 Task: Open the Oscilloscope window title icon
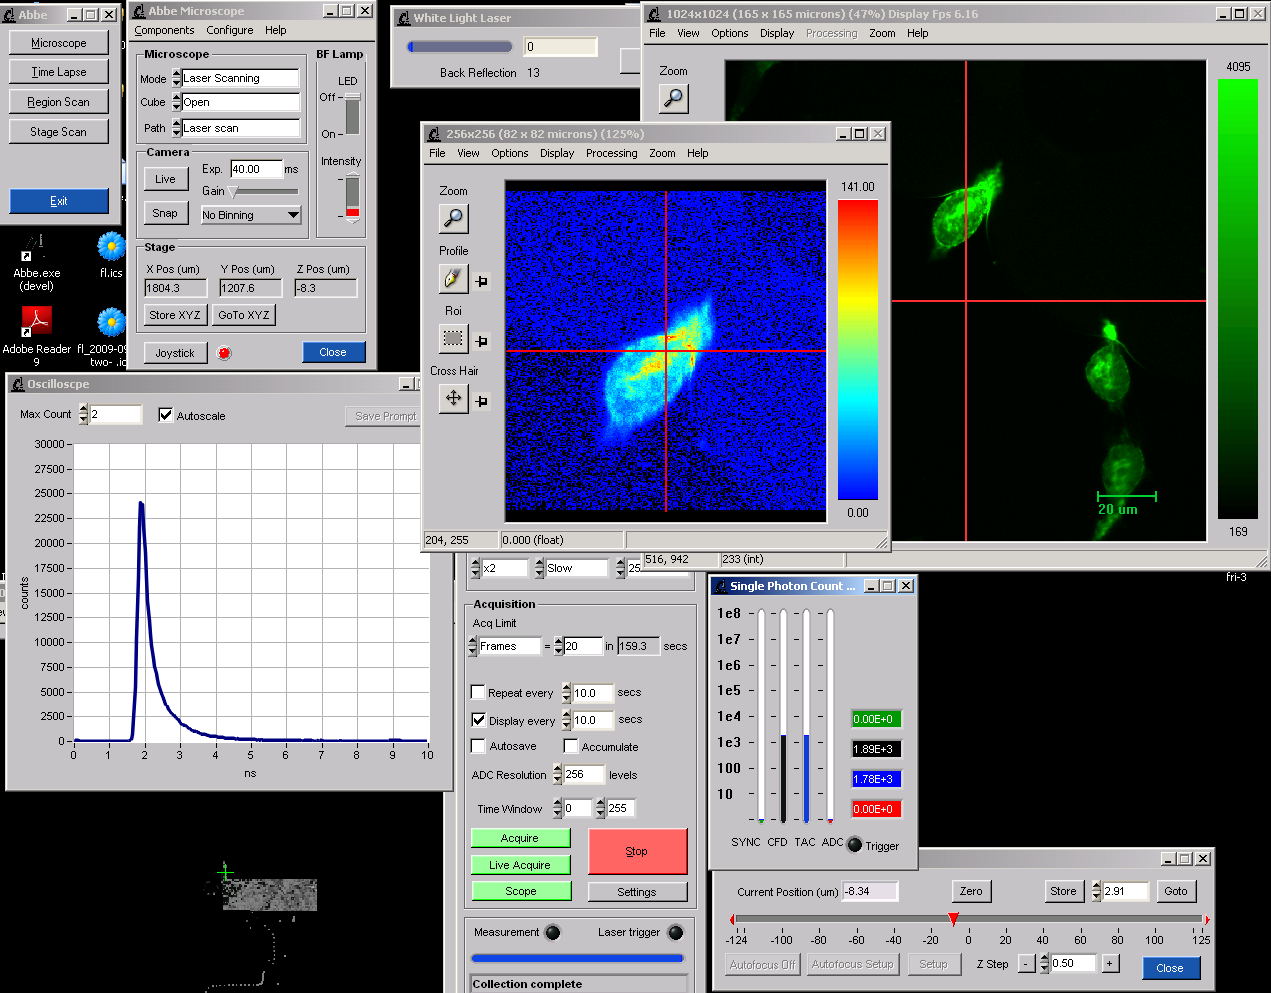point(18,384)
